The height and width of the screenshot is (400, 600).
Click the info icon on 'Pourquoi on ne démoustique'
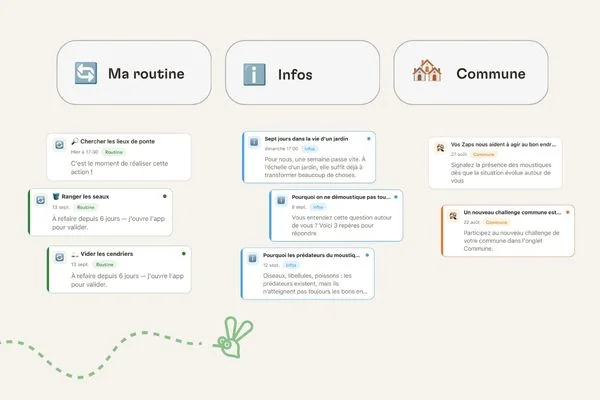(x=281, y=201)
